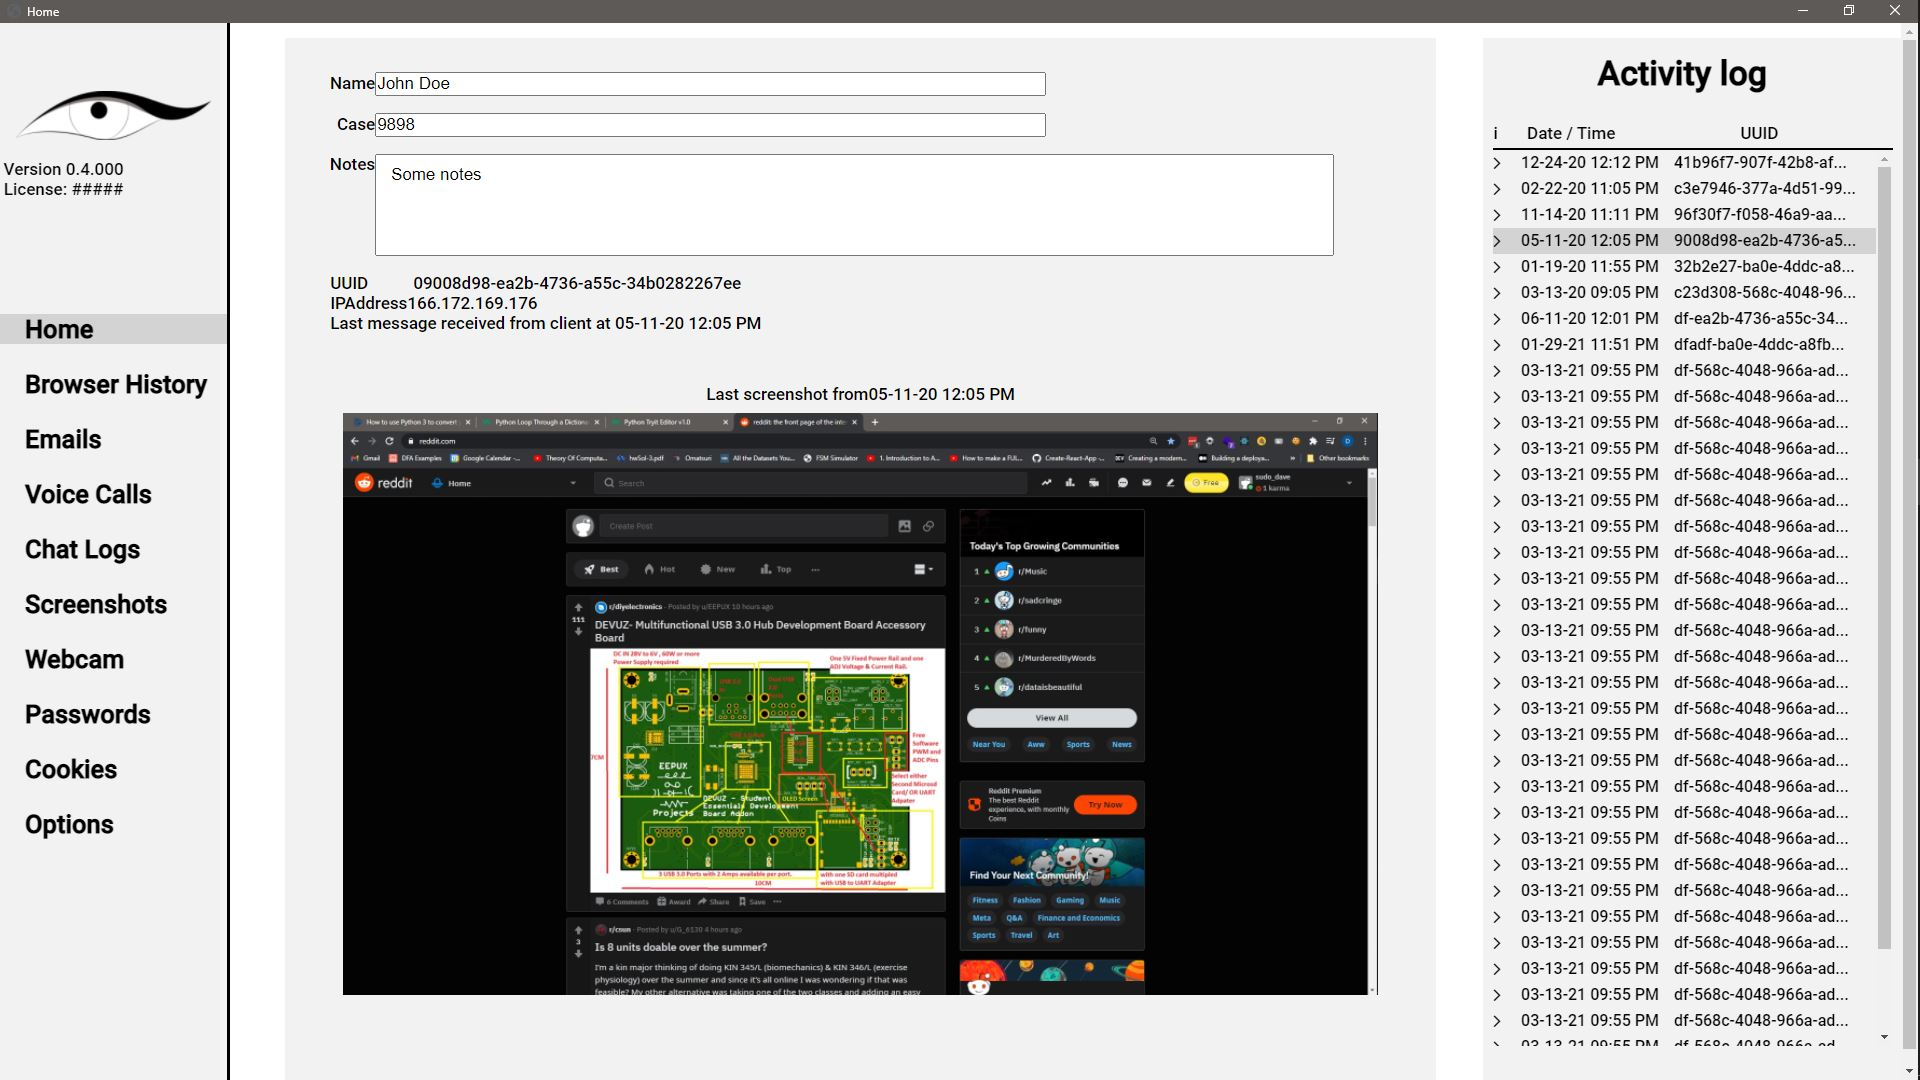Select UUID 96f30f7-f058-46a9-aa... in the log
Viewport: 1920px width, 1080px height.
(x=1760, y=214)
